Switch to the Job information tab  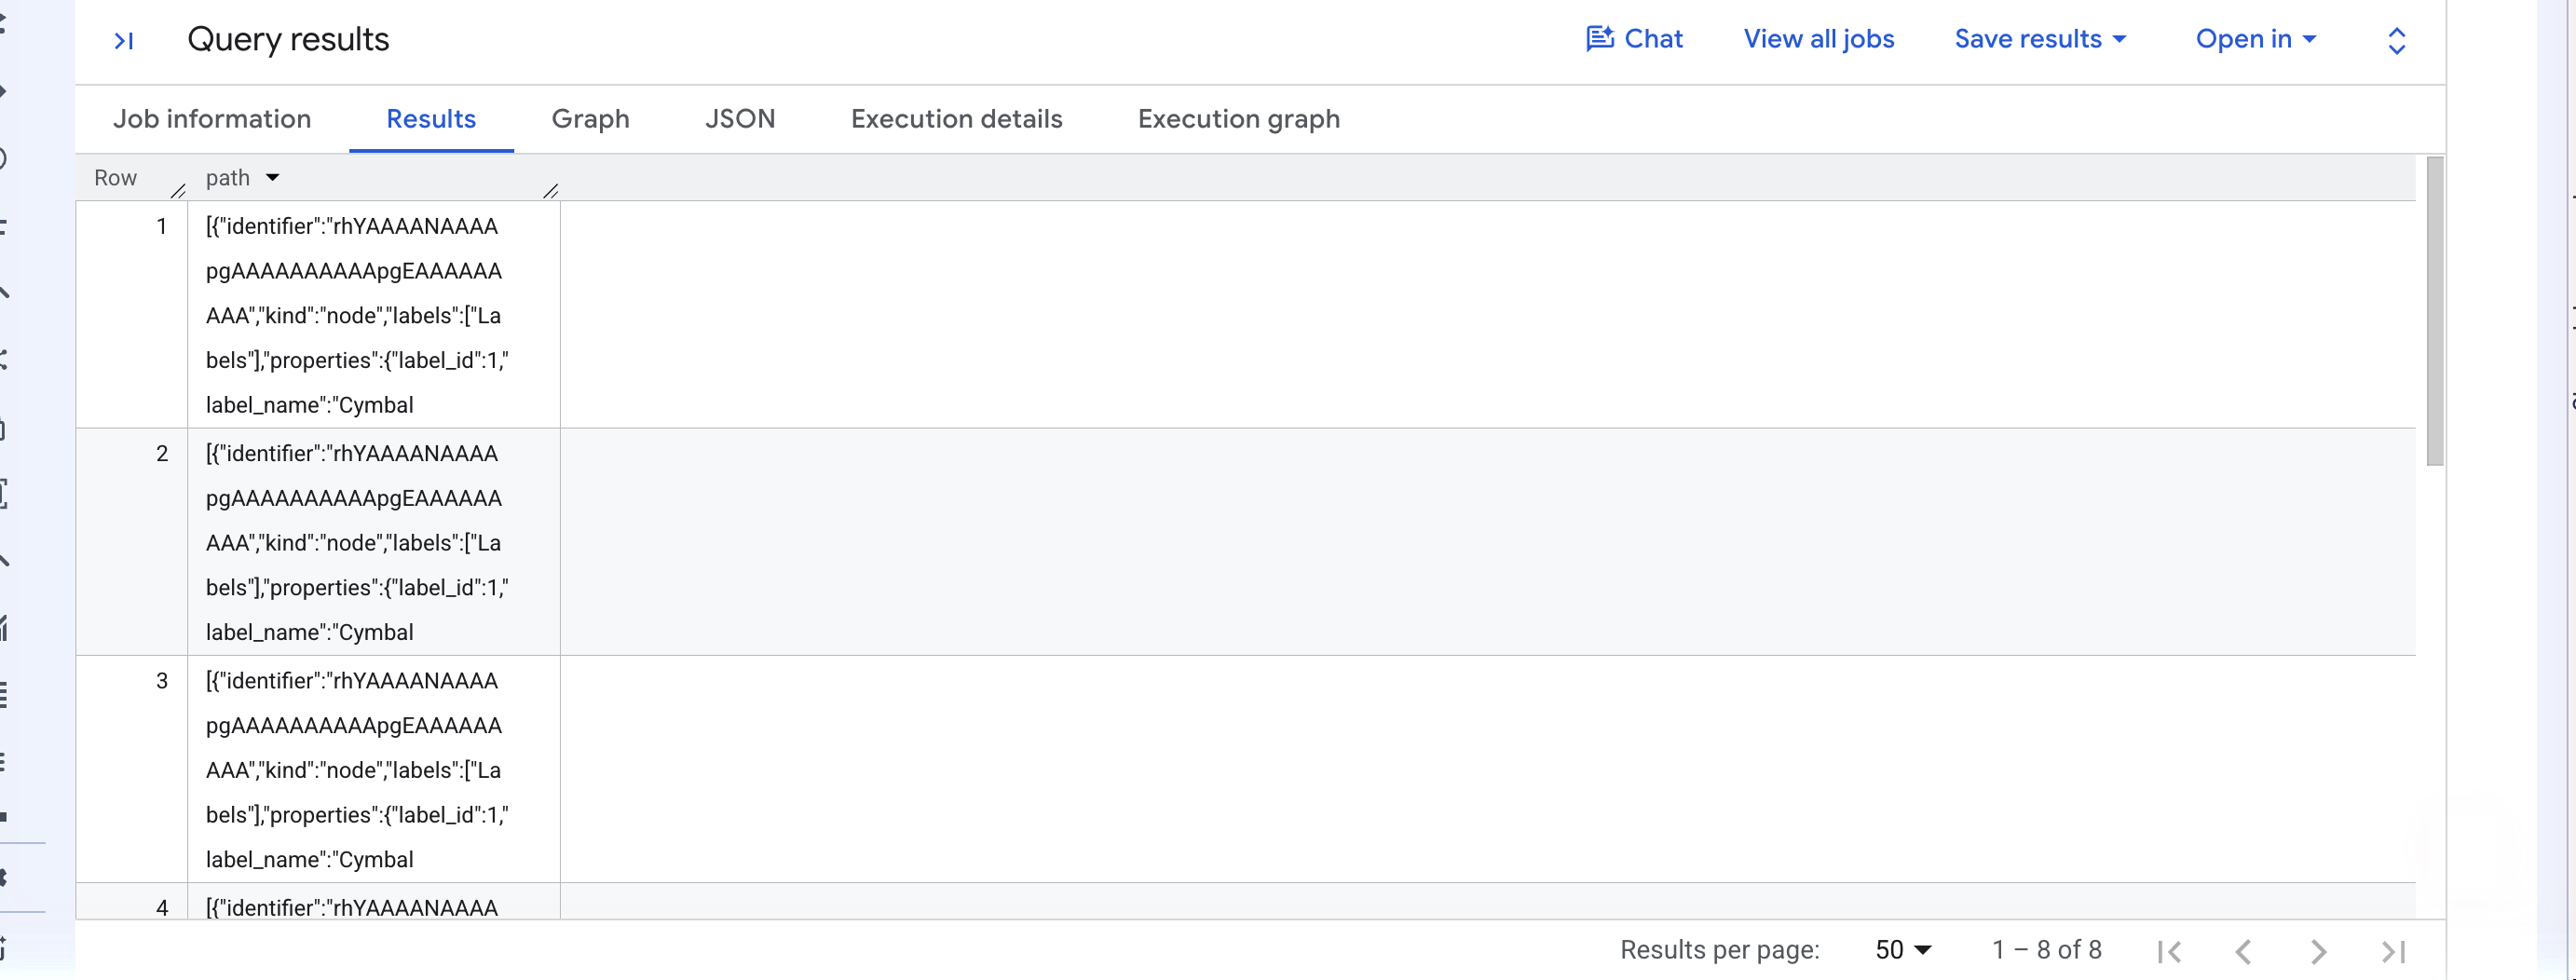tap(212, 119)
